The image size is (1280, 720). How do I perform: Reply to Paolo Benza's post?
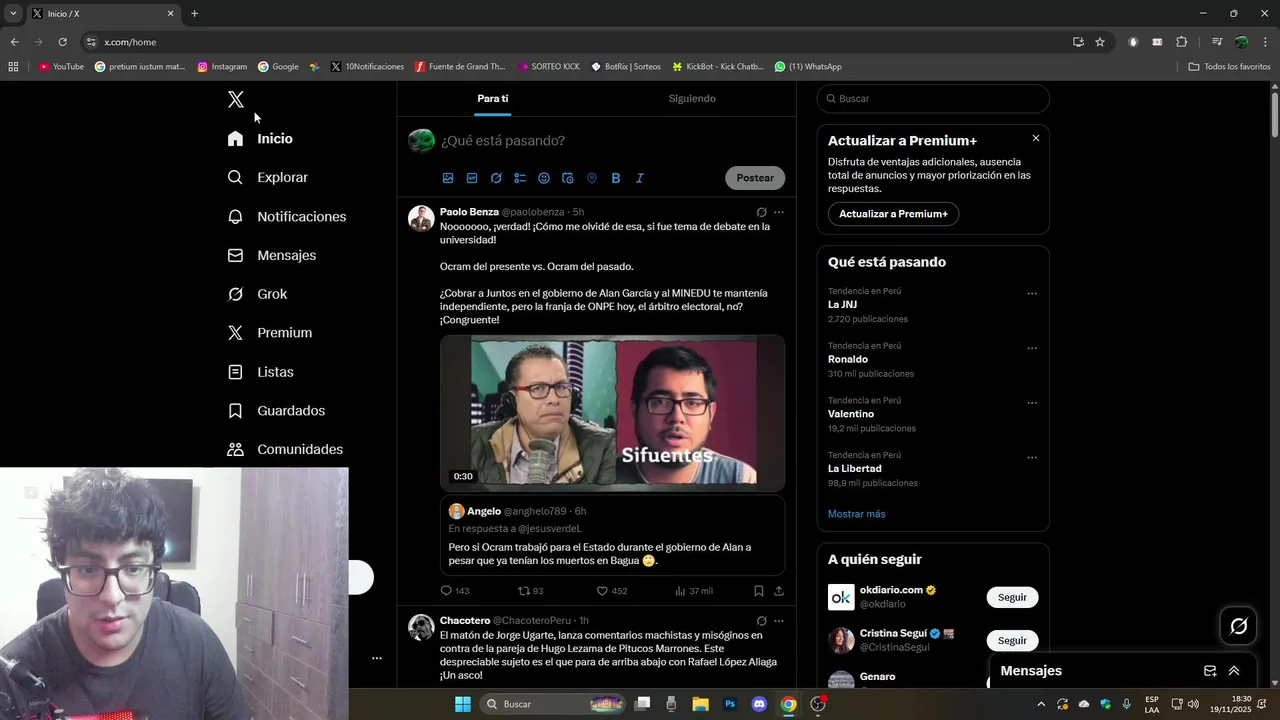[x=455, y=591]
